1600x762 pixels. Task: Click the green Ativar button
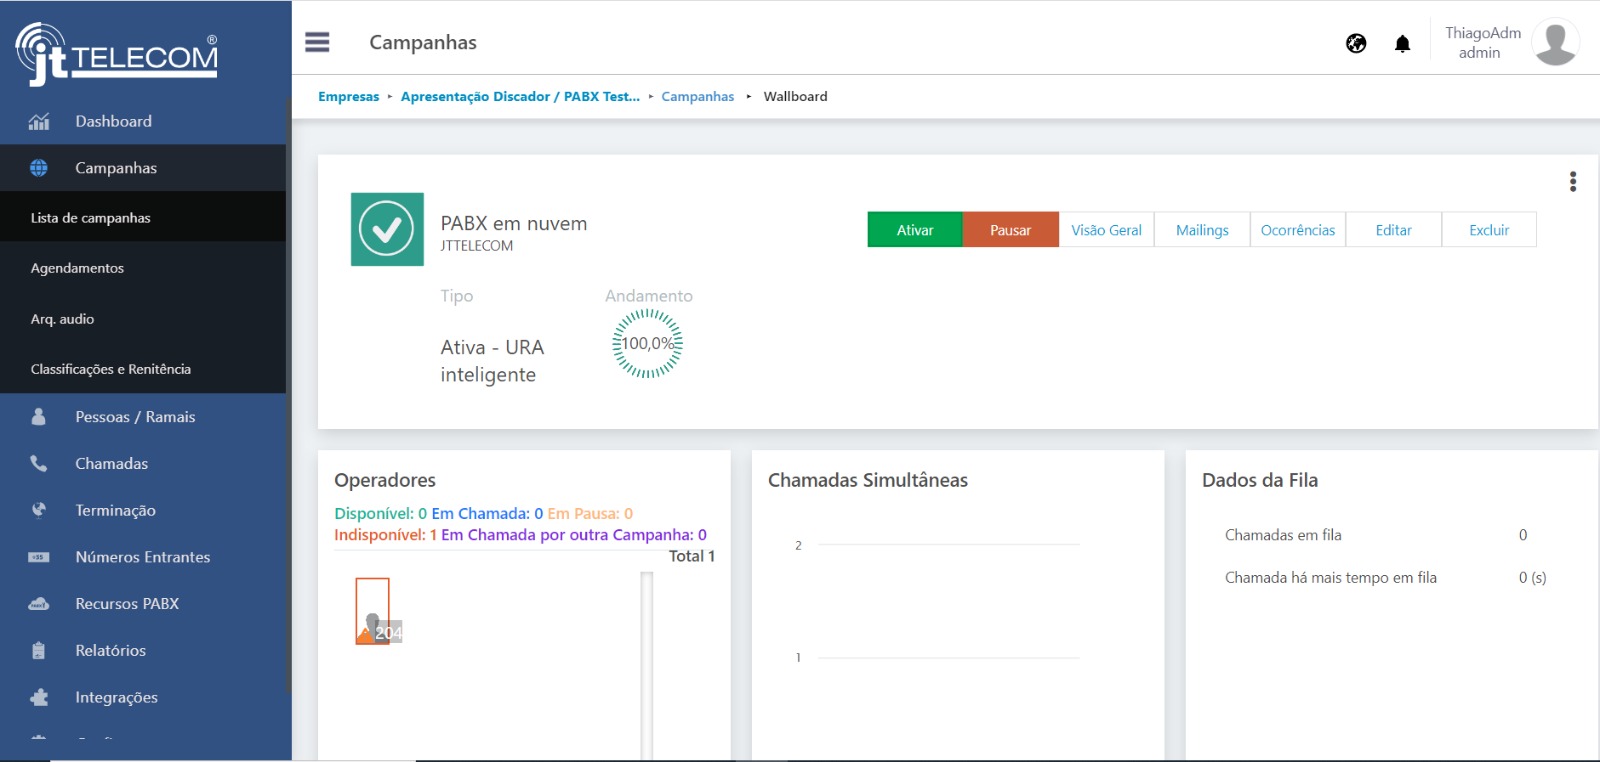pyautogui.click(x=915, y=229)
